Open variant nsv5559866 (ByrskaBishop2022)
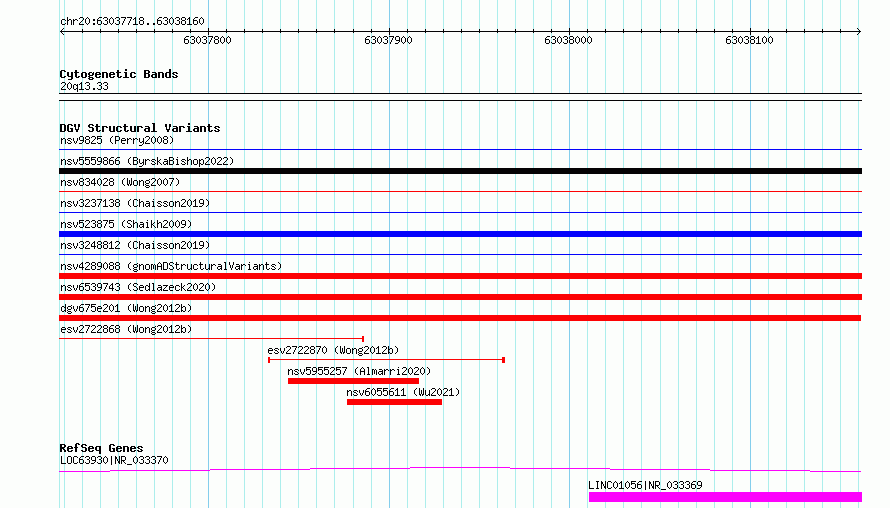 [147, 161]
